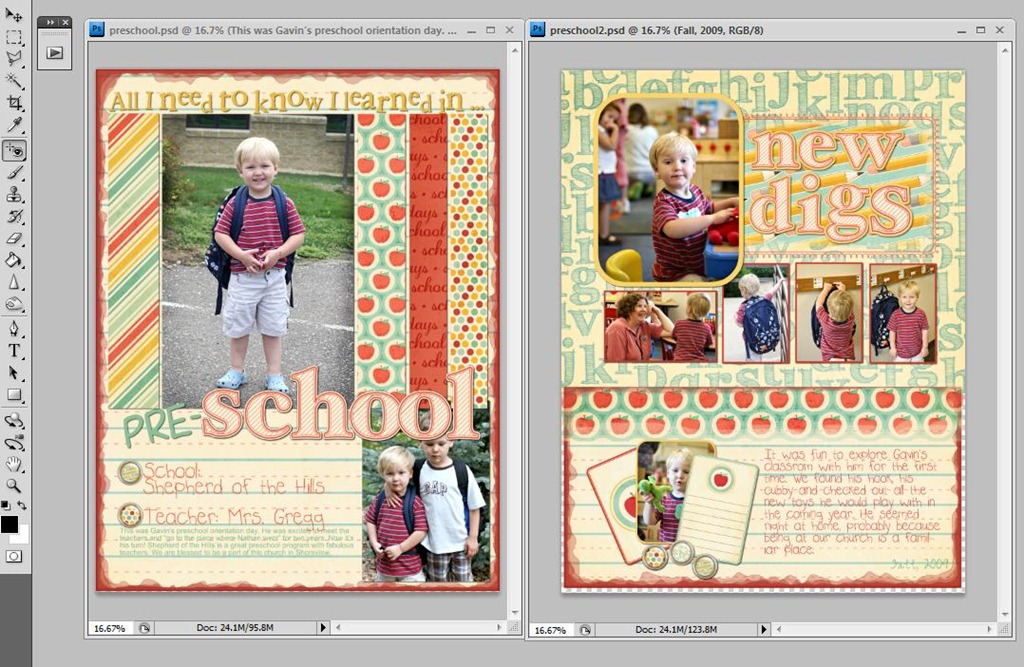Click vertical scrollbar up arrow in preschool.psd
The width and height of the screenshot is (1024, 667).
(x=515, y=50)
